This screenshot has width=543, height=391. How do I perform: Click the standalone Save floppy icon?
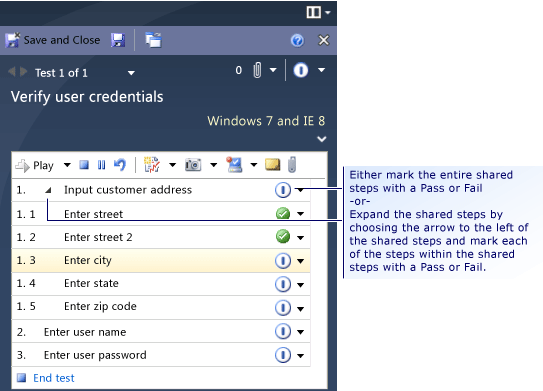pos(118,40)
